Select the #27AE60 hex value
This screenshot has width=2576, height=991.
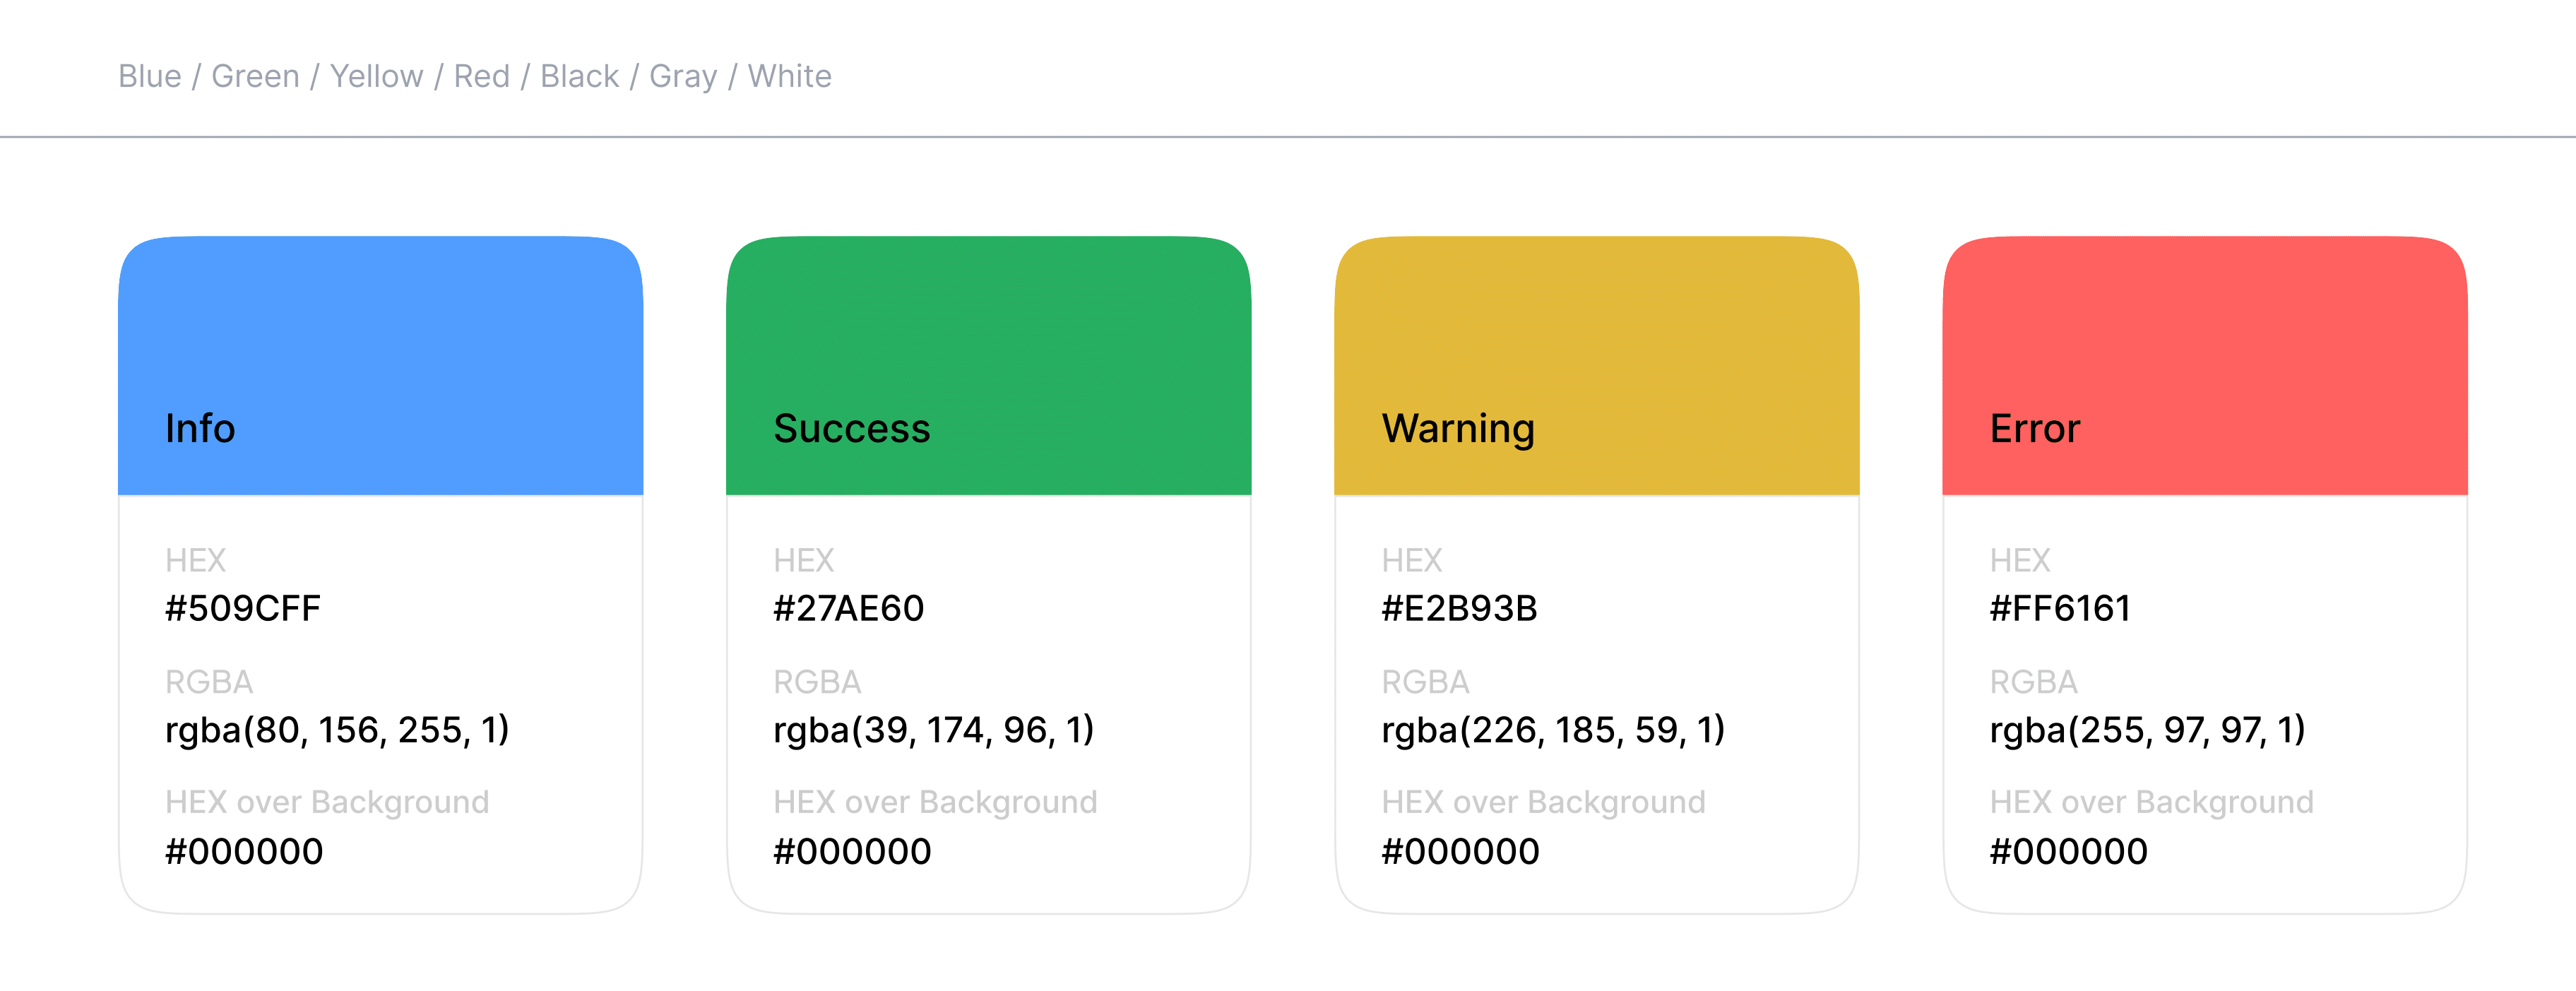(x=848, y=608)
